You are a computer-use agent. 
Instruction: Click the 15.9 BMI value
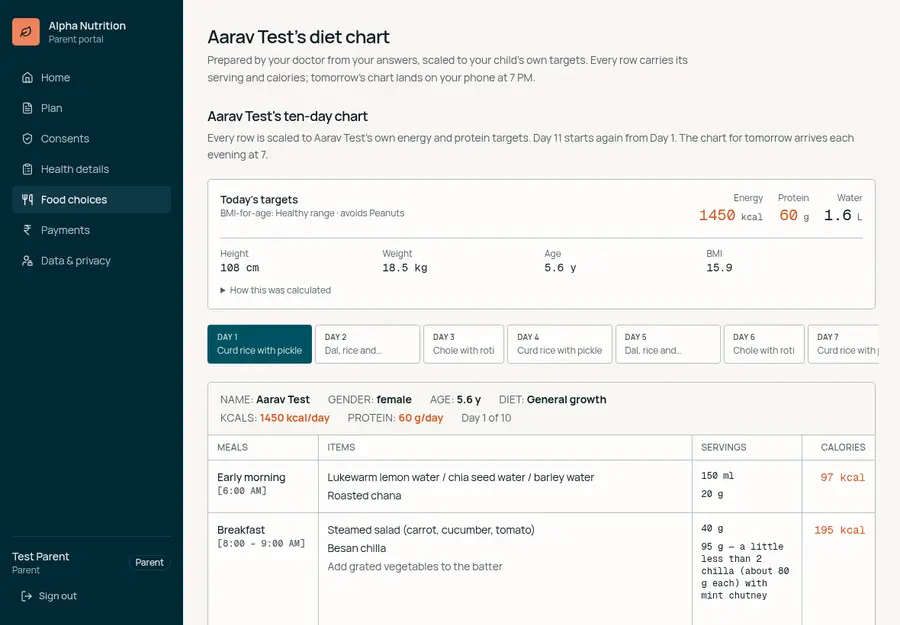[719, 267]
